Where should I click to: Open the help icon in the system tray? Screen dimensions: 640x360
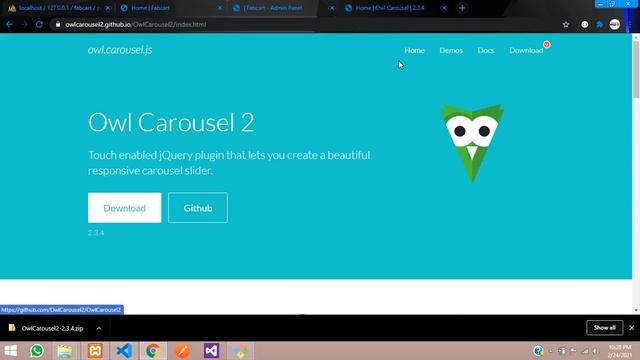point(538,351)
